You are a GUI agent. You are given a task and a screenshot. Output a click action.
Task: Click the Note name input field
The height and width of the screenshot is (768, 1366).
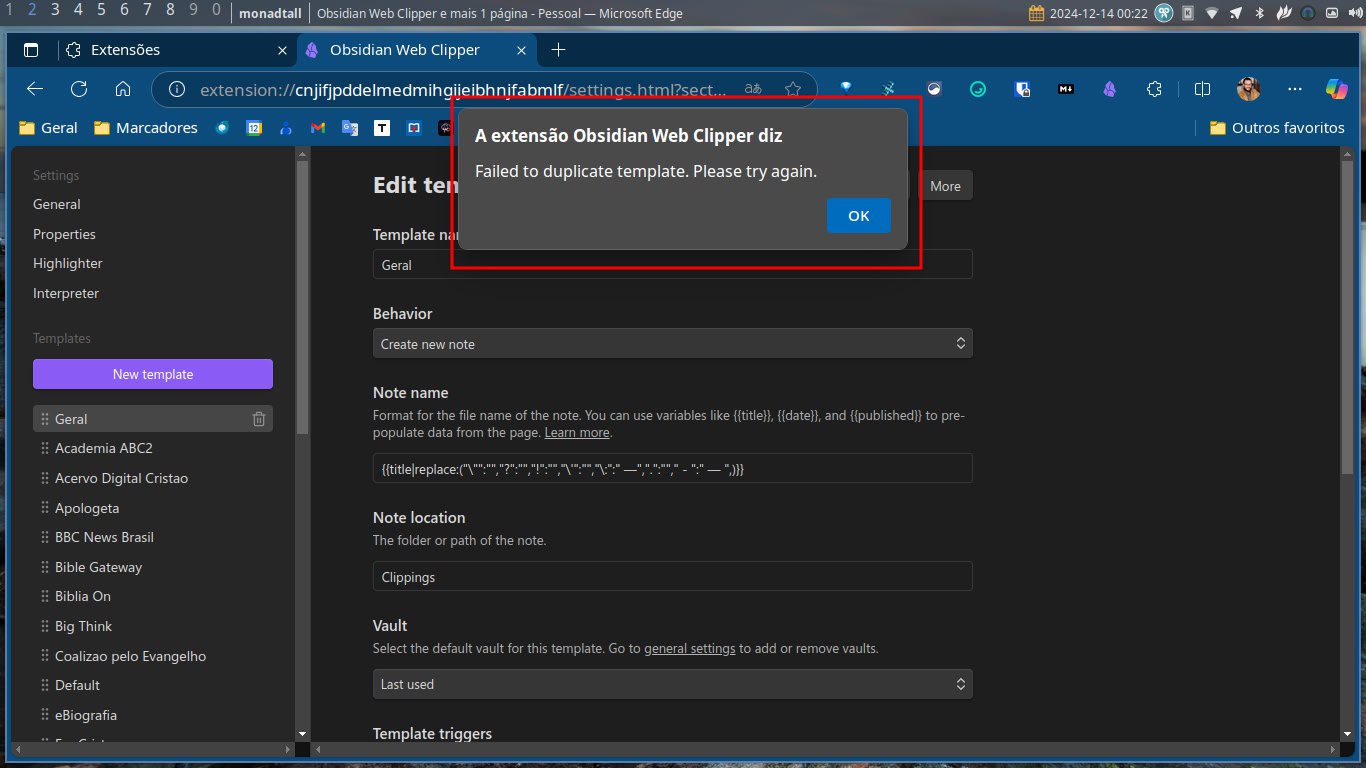click(673, 468)
